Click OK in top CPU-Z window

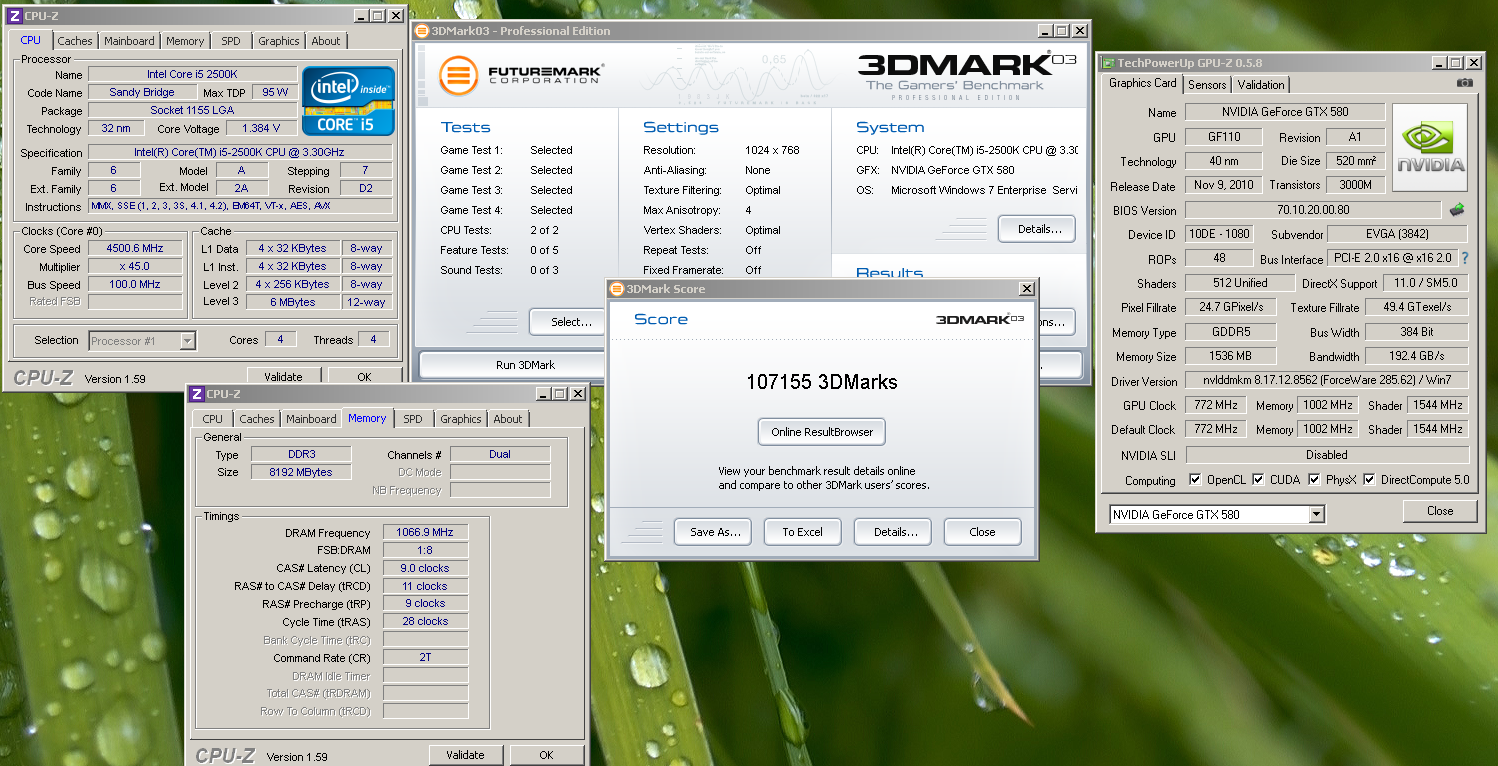point(364,377)
